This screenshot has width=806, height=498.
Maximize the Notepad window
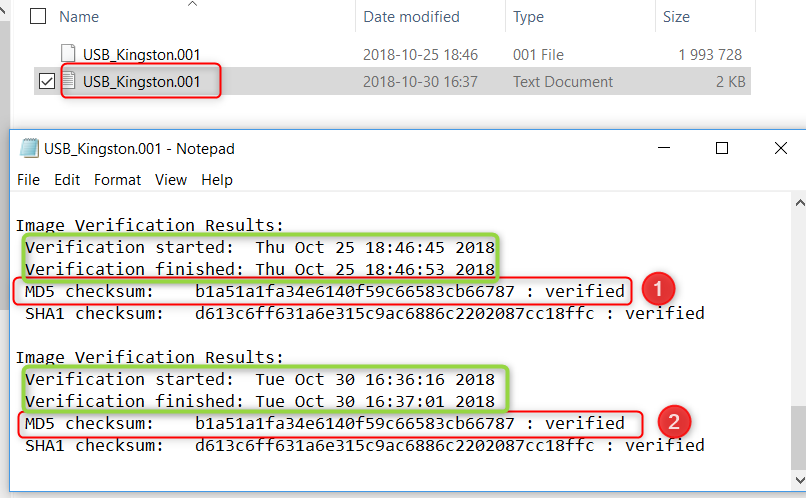[x=721, y=148]
